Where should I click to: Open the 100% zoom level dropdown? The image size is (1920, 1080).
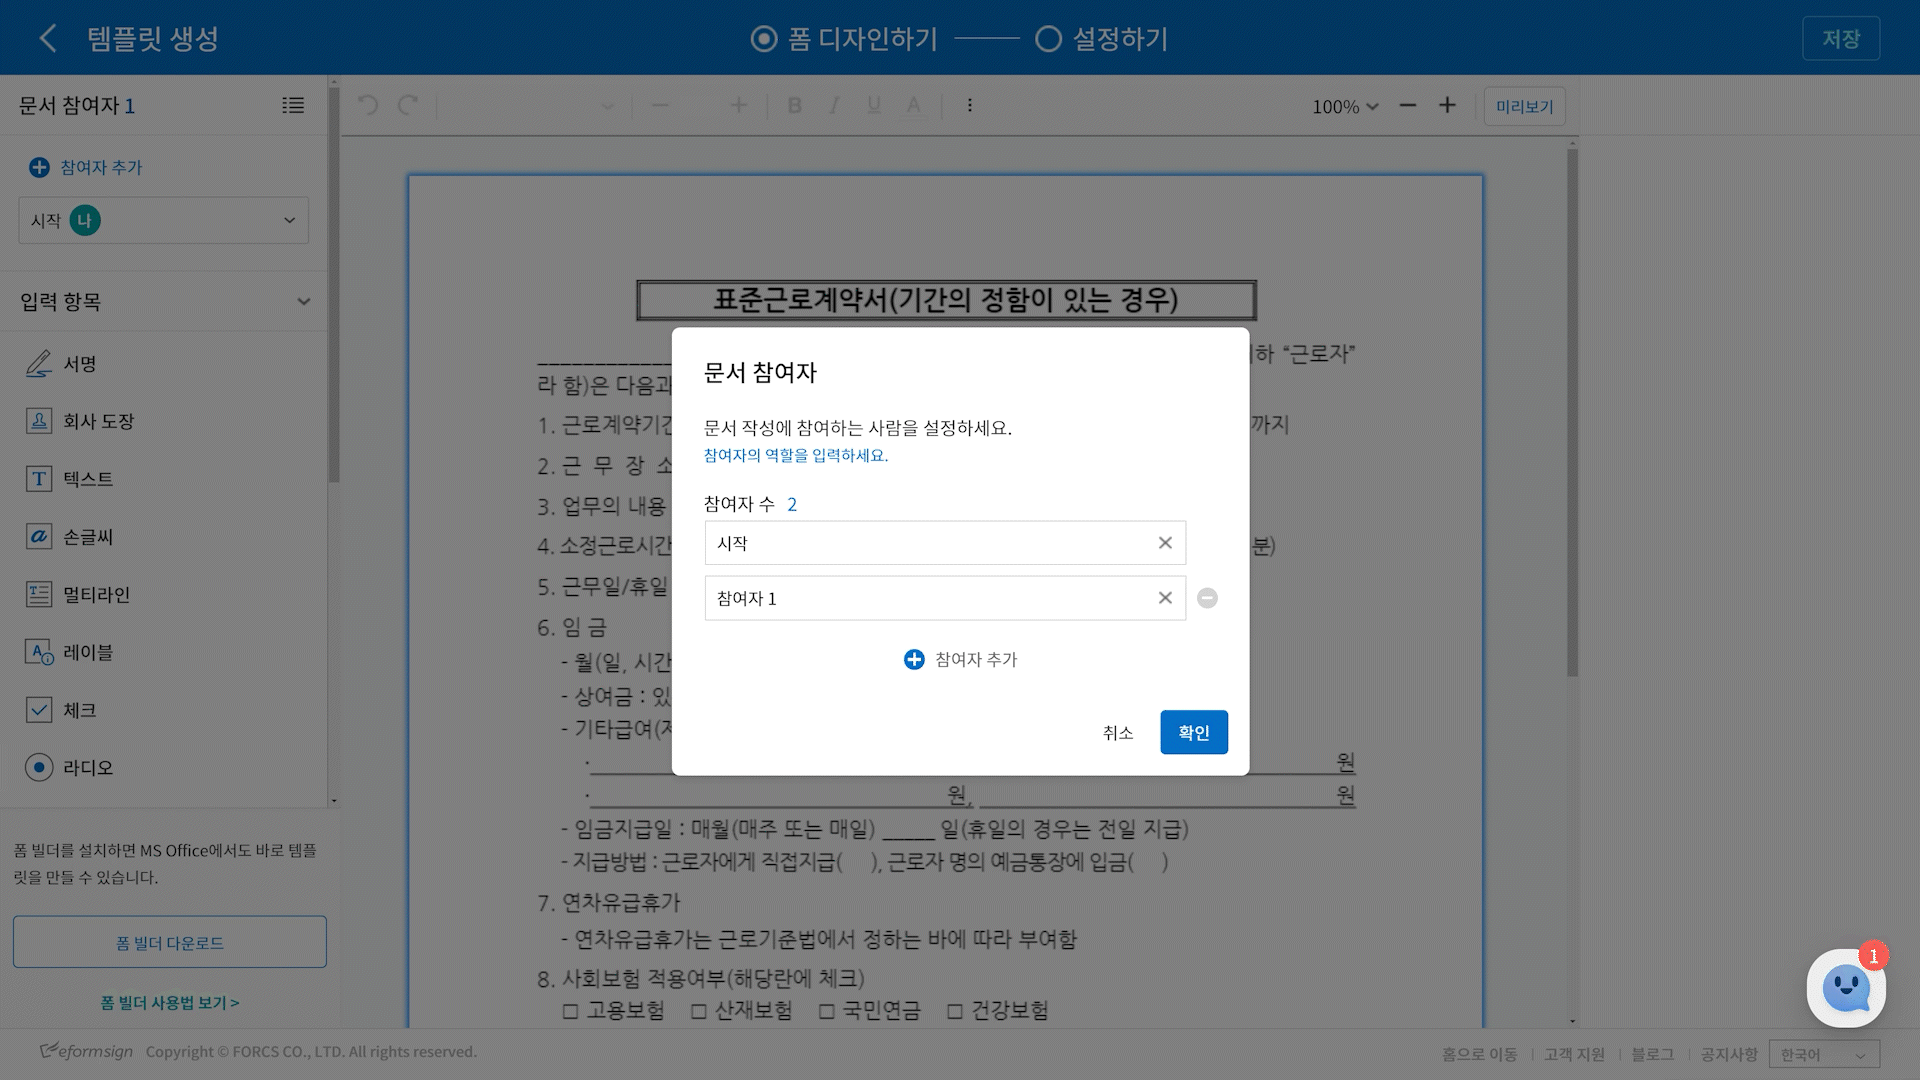pyautogui.click(x=1345, y=106)
